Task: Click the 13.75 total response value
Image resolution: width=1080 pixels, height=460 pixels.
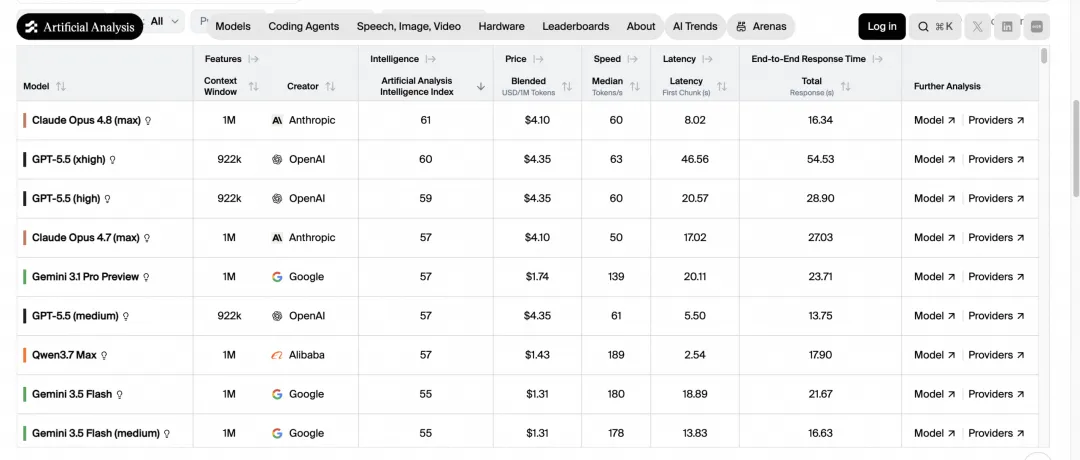Action: click(821, 316)
